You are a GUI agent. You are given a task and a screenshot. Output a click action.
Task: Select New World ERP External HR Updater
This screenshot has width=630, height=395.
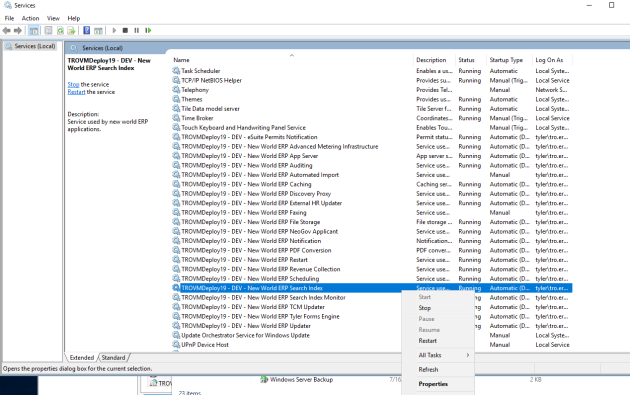point(372,203)
